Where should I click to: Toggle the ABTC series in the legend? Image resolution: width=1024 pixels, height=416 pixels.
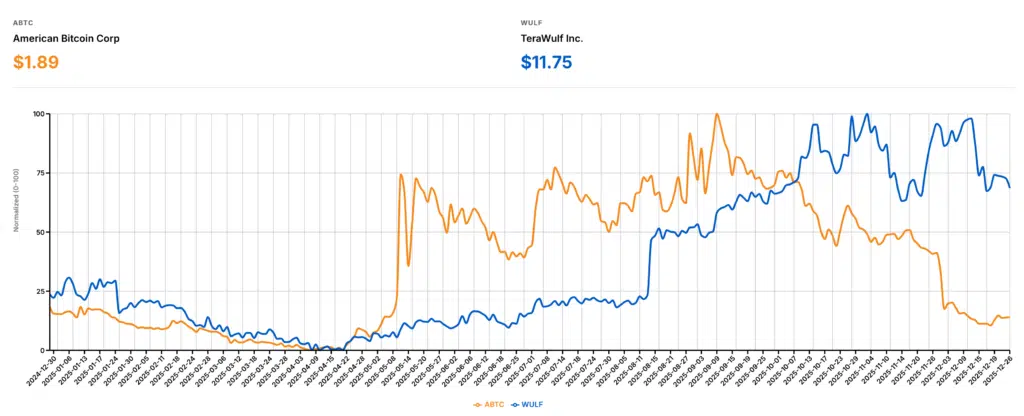click(494, 406)
